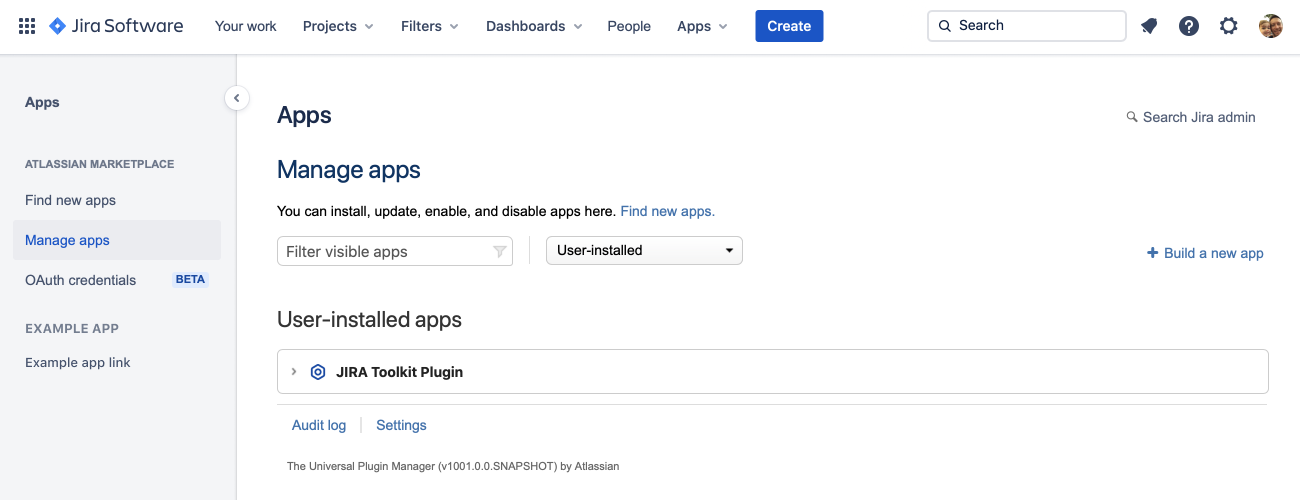Expand the JIRA Toolkit Plugin row
This screenshot has height=500, width=1300.
[x=294, y=372]
